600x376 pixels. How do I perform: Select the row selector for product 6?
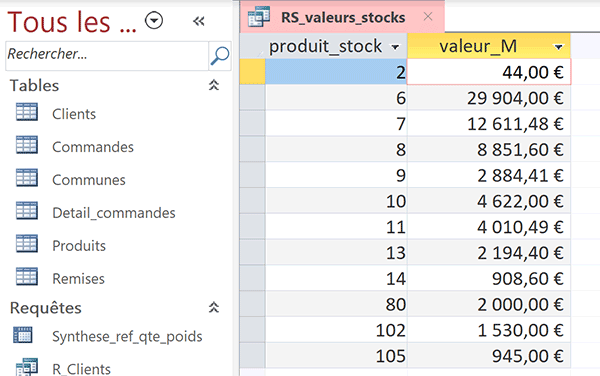tap(253, 98)
